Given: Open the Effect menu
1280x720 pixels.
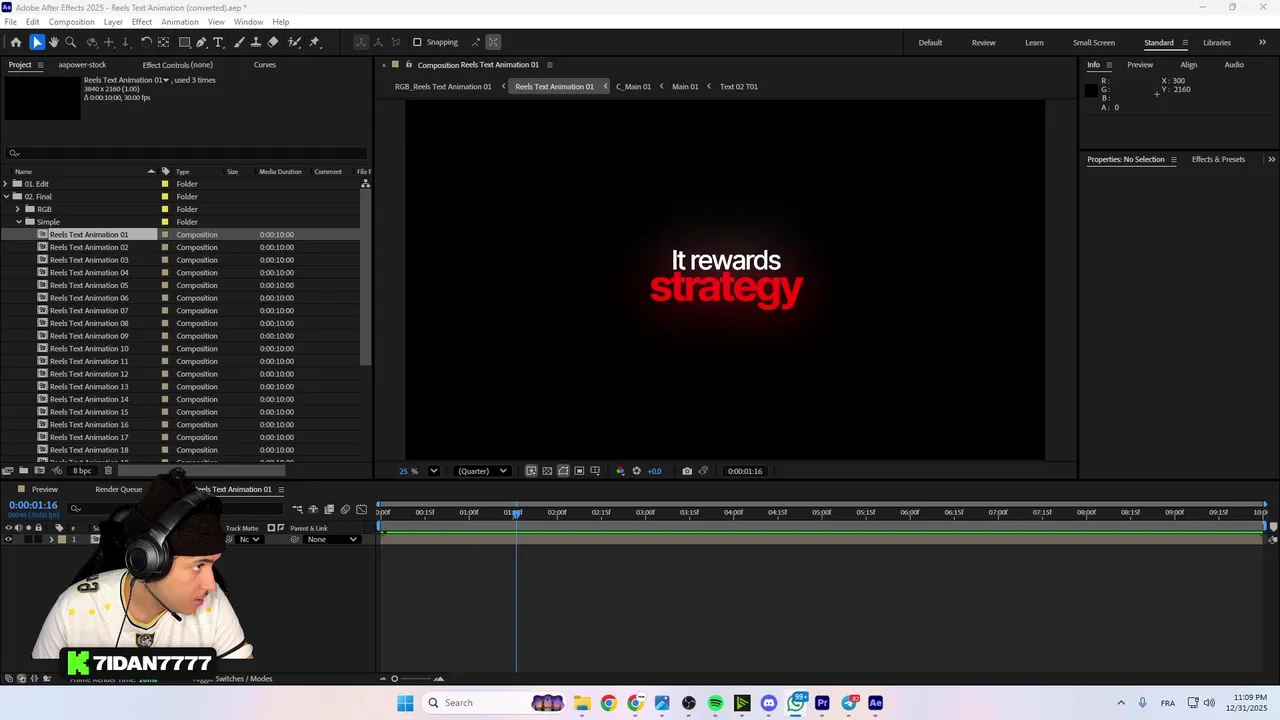Looking at the screenshot, I should point(142,22).
